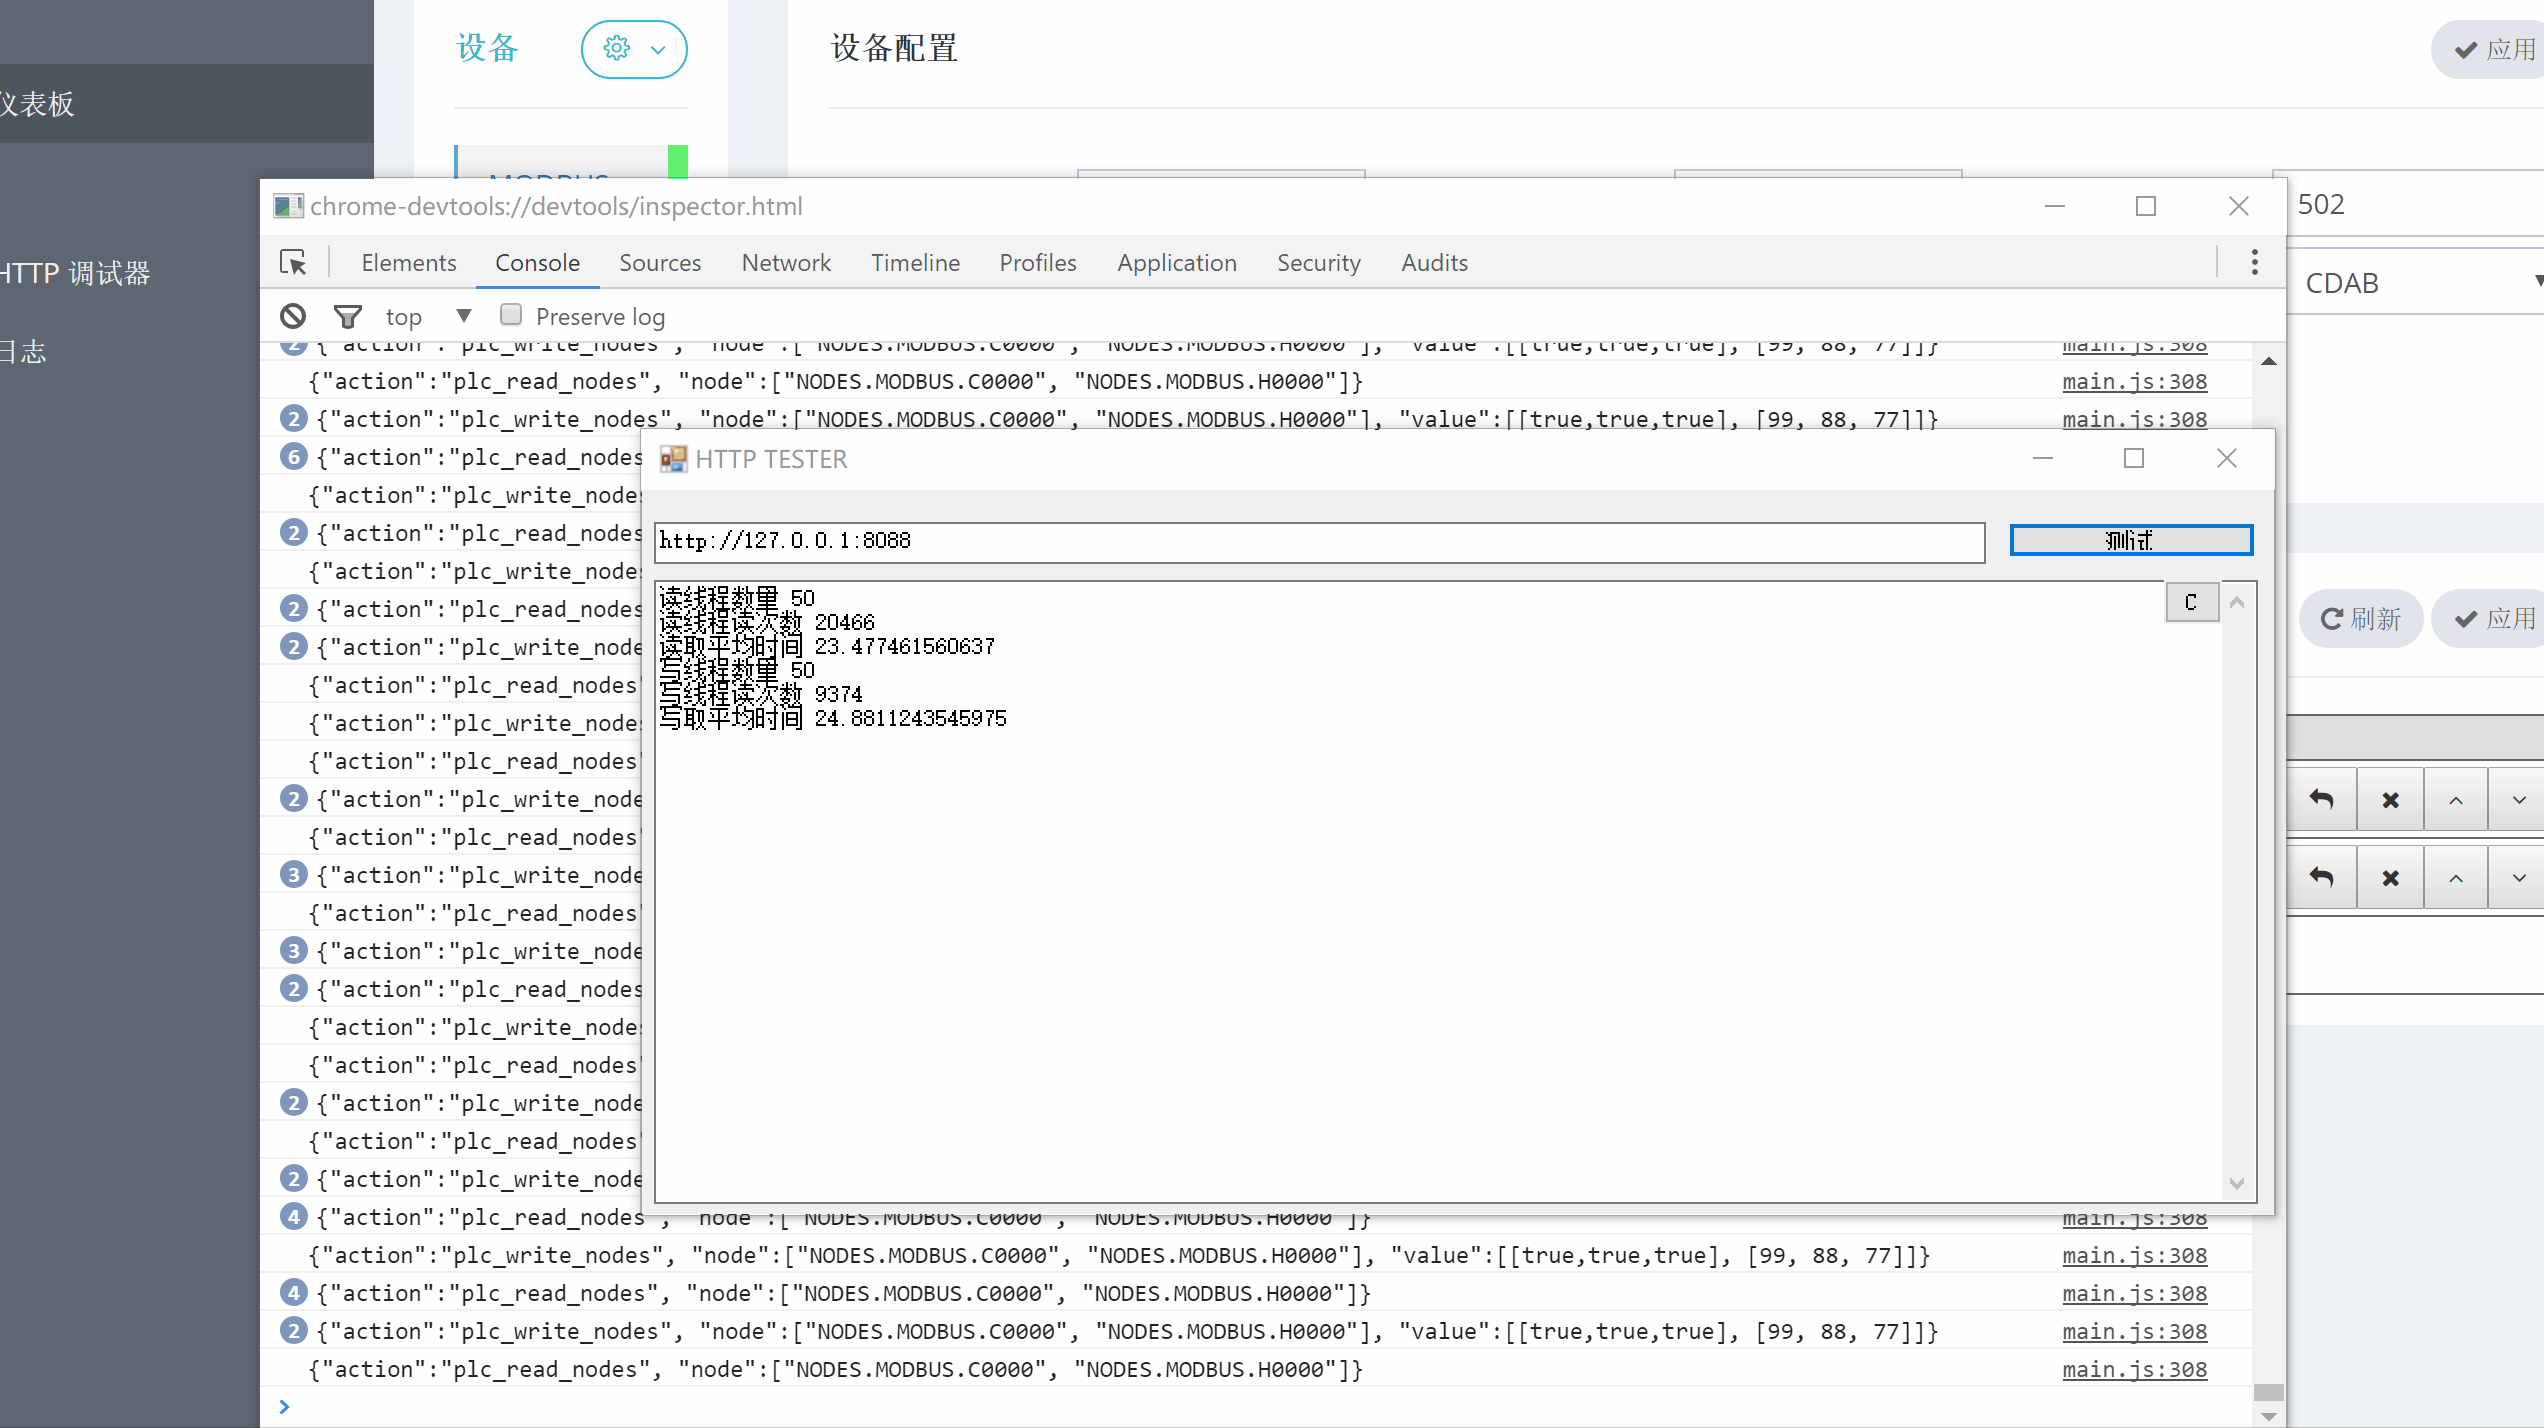Toggle the Preserve log checkbox
This screenshot has width=2544, height=1428.
tap(511, 315)
